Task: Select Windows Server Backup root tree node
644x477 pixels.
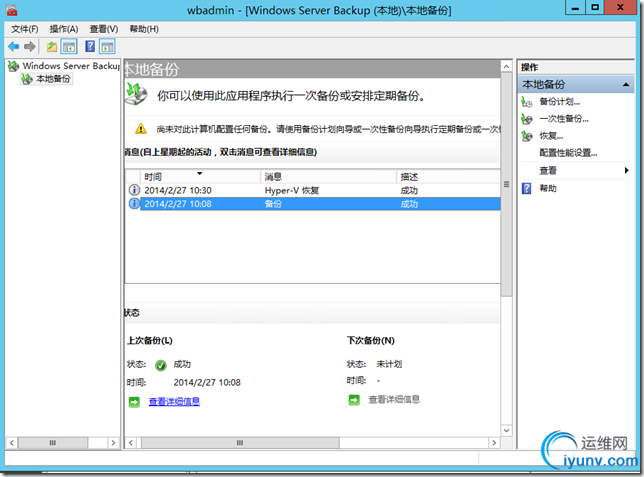Action: pyautogui.click(x=64, y=66)
